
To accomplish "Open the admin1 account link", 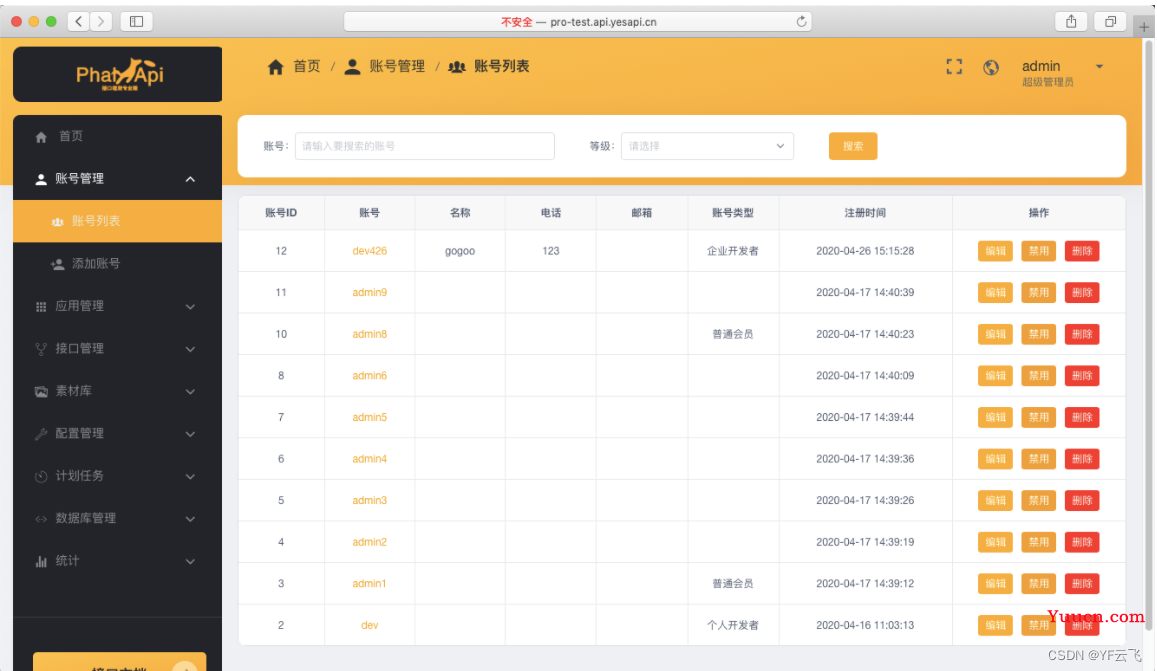I will pyautogui.click(x=370, y=583).
